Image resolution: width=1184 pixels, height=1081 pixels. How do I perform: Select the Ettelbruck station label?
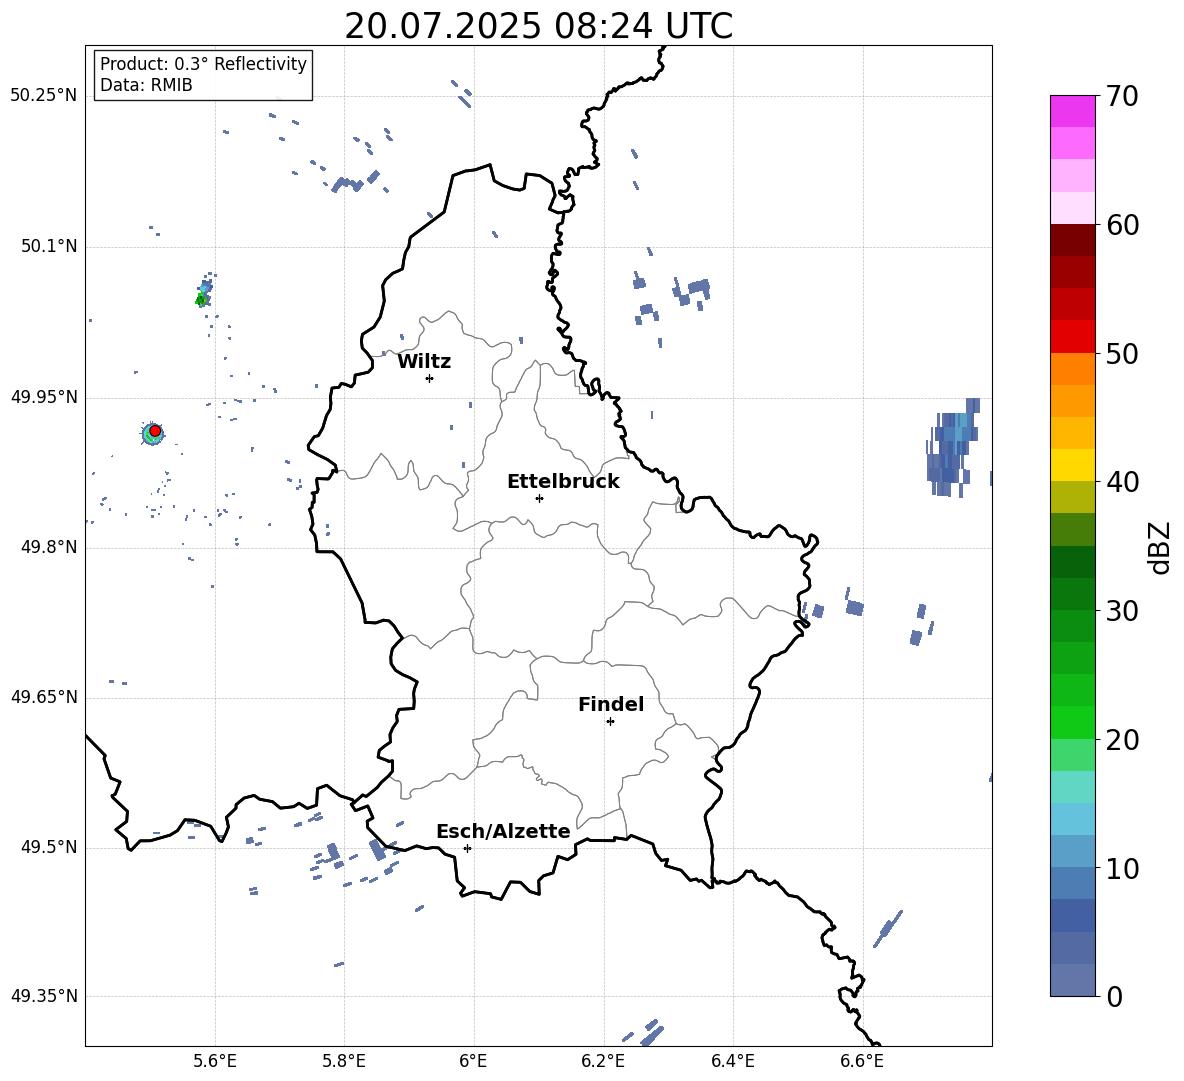[x=563, y=482]
